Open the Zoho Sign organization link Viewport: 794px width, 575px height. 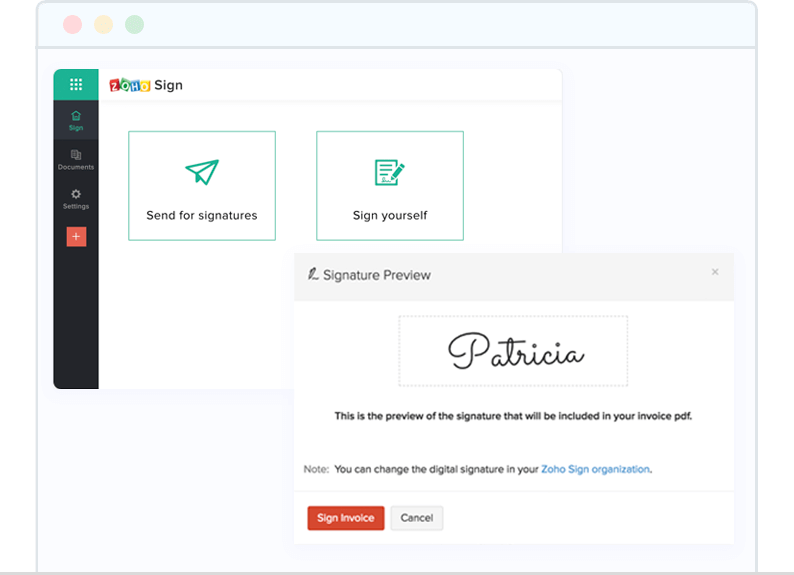pos(595,468)
